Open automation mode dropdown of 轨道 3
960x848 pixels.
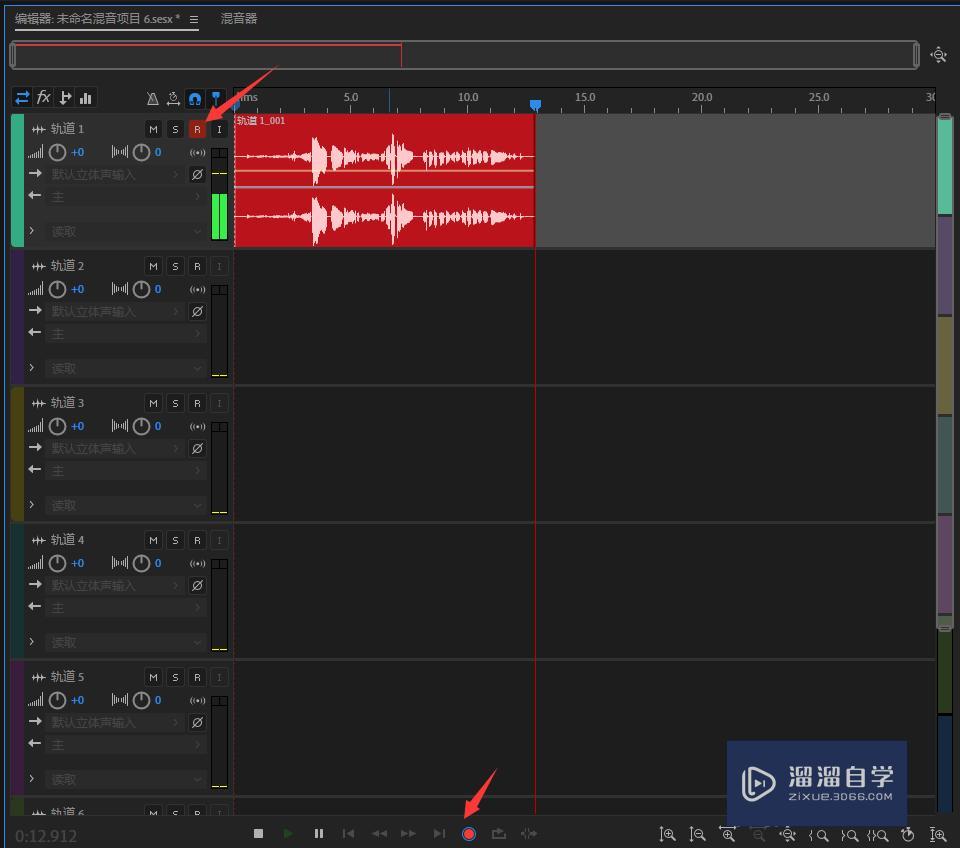125,505
